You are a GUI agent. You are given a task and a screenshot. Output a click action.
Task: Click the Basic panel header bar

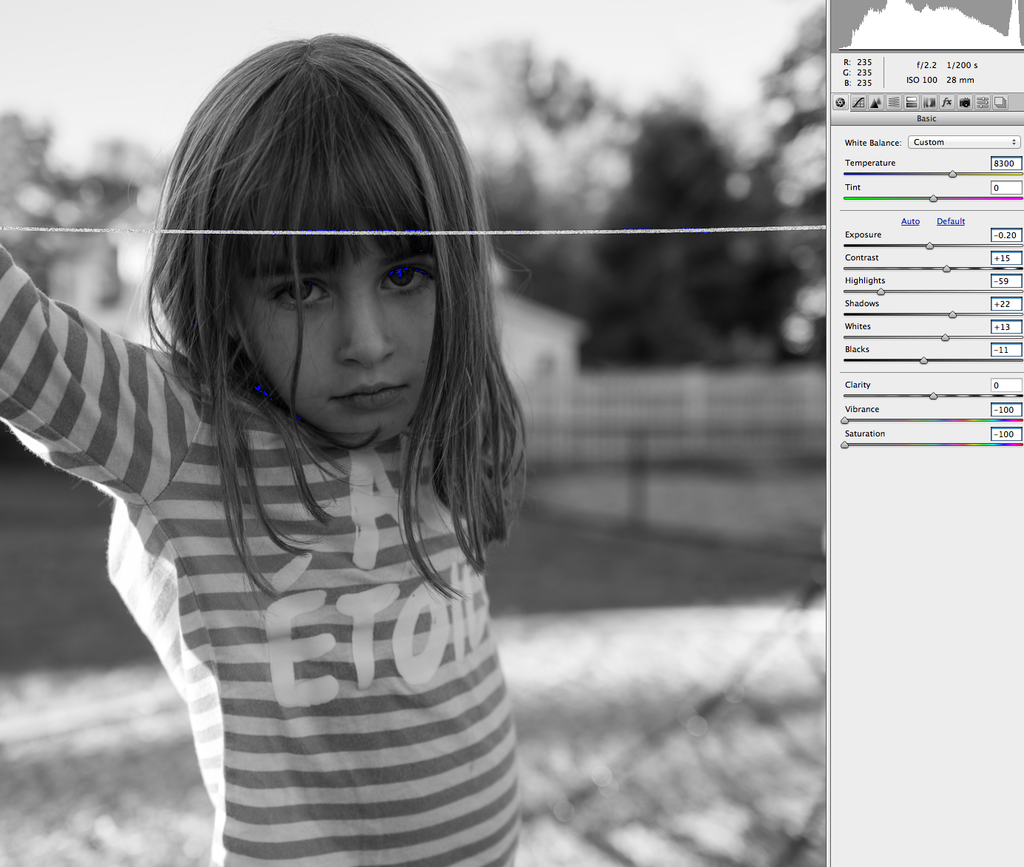coord(926,118)
